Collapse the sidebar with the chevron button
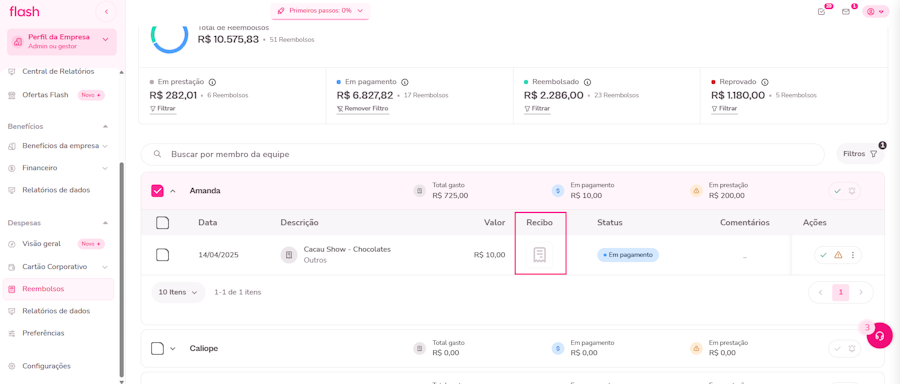 [x=106, y=11]
